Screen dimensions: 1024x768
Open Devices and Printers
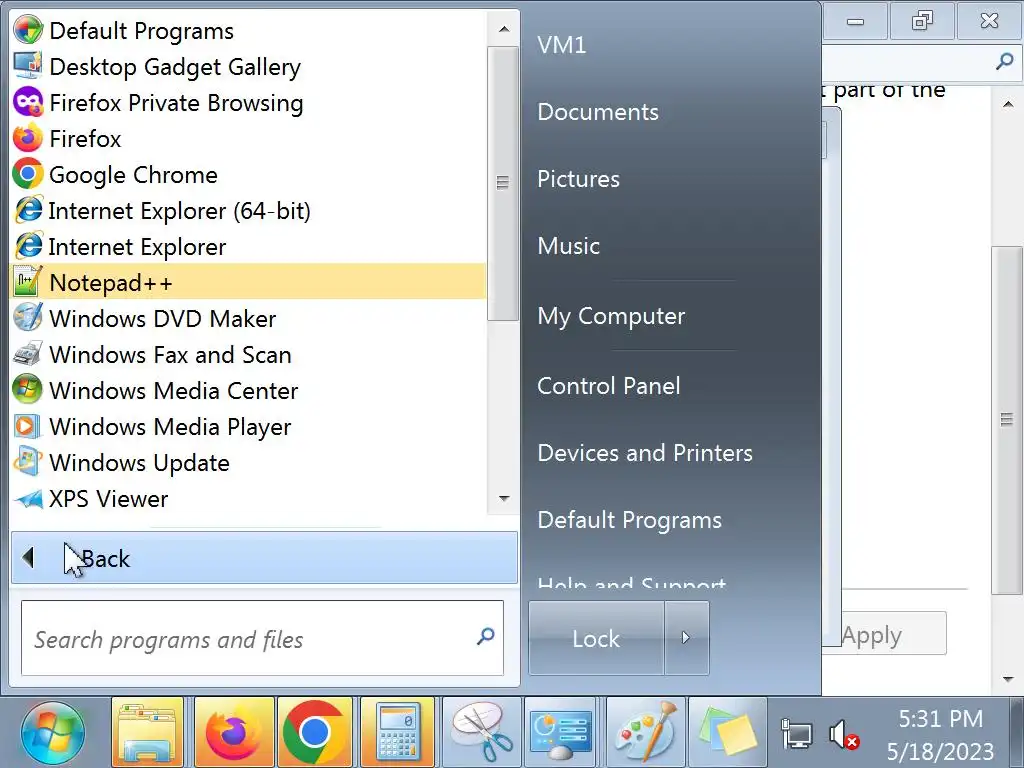pyautogui.click(x=645, y=453)
